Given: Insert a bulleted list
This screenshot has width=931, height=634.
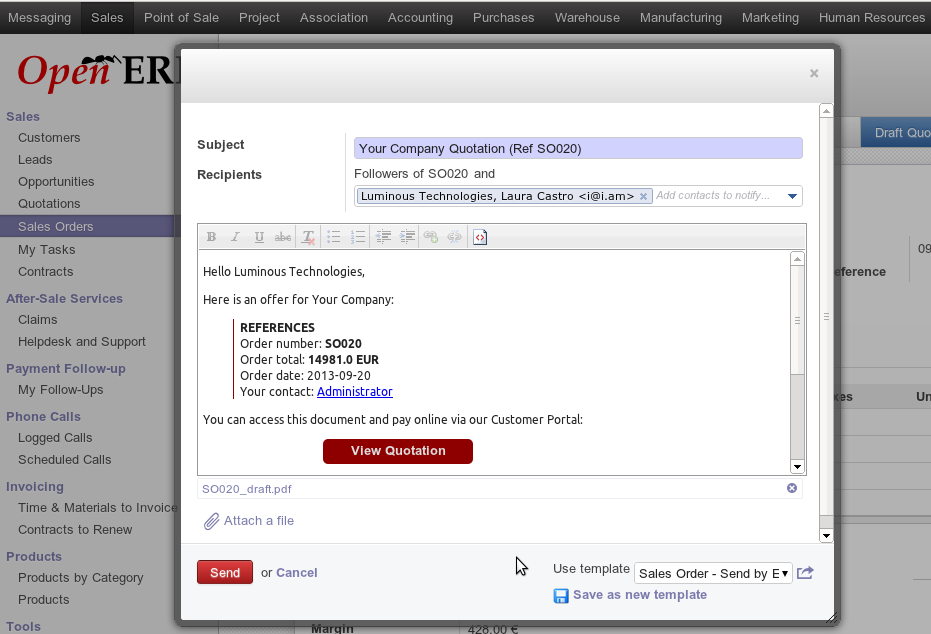Looking at the screenshot, I should pos(334,237).
